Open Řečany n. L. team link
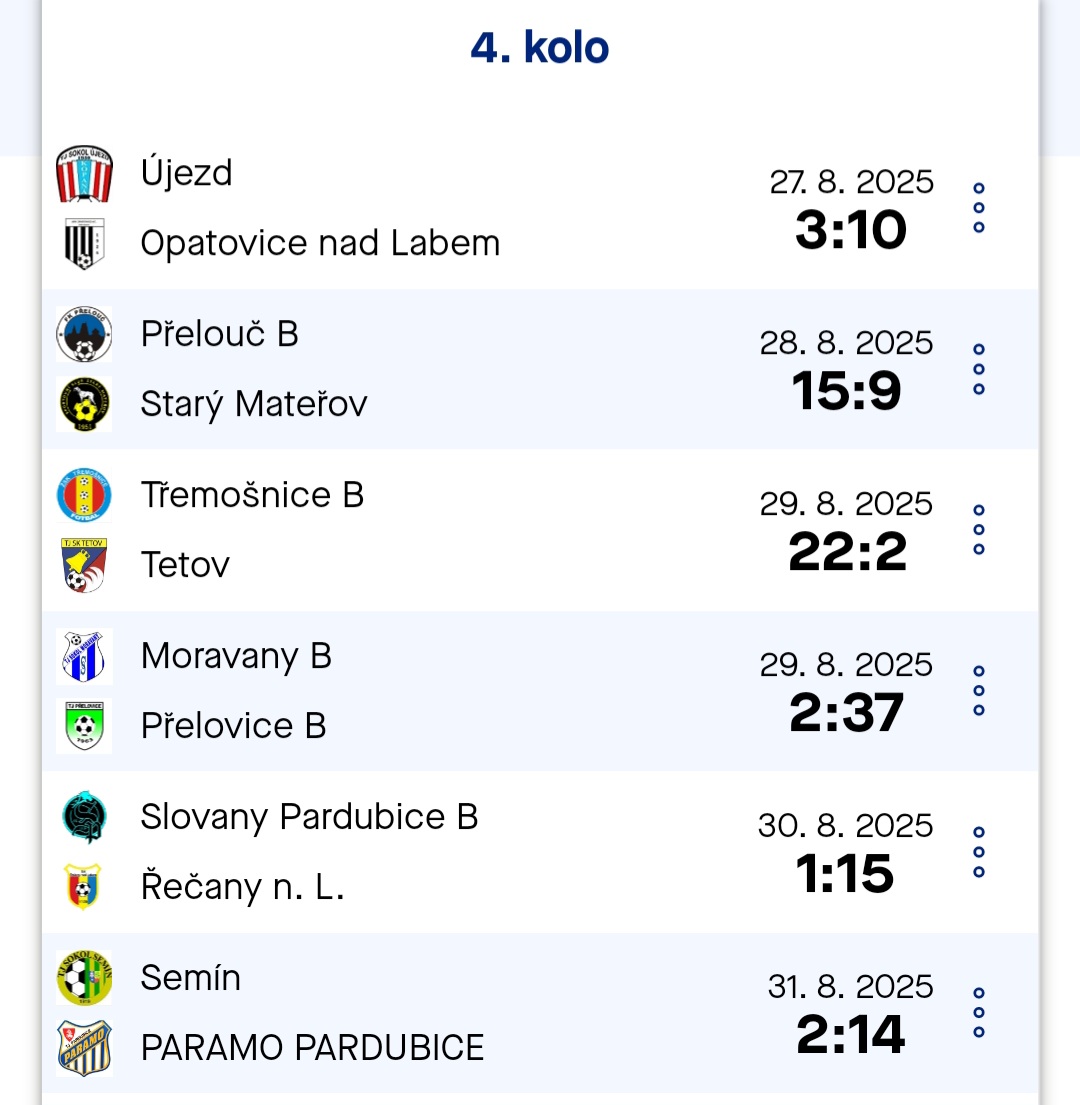This screenshot has height=1105, width=1080. 242,887
